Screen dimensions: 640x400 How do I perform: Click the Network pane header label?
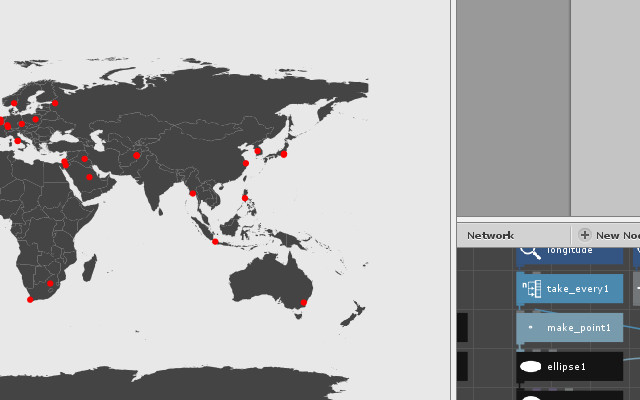pos(490,236)
